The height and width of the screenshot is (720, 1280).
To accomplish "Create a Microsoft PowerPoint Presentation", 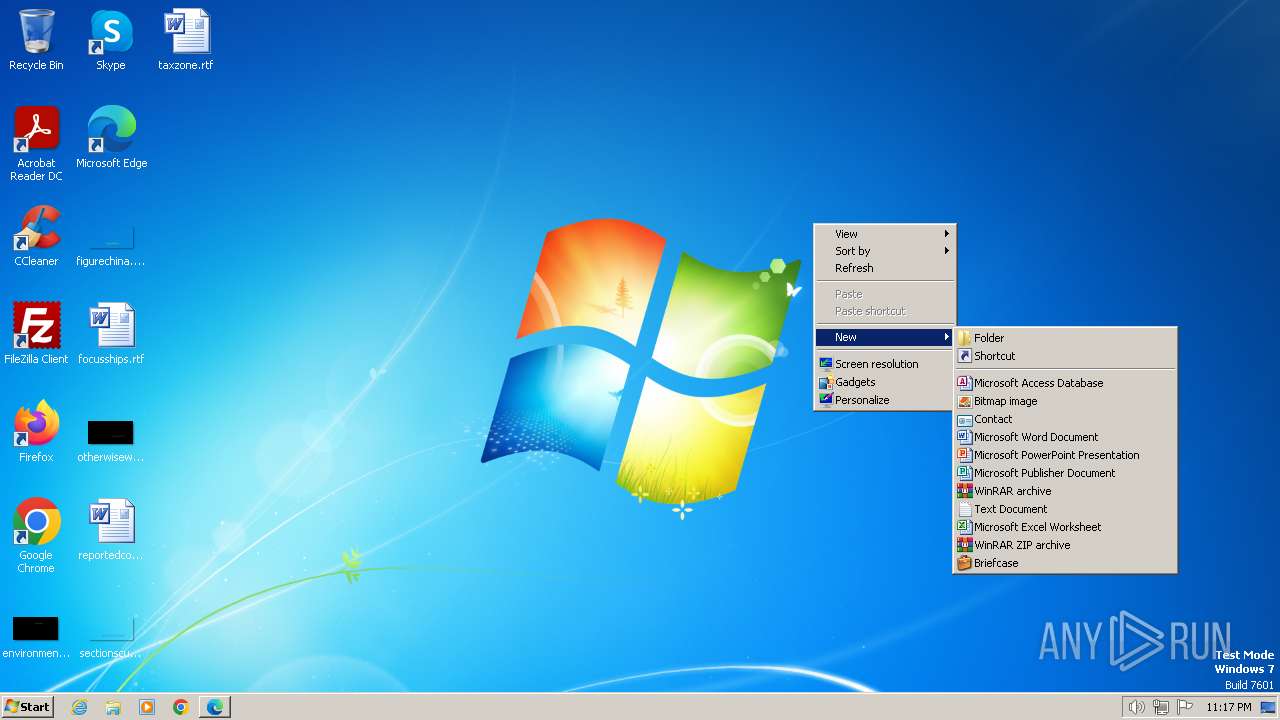I will 1065,455.
